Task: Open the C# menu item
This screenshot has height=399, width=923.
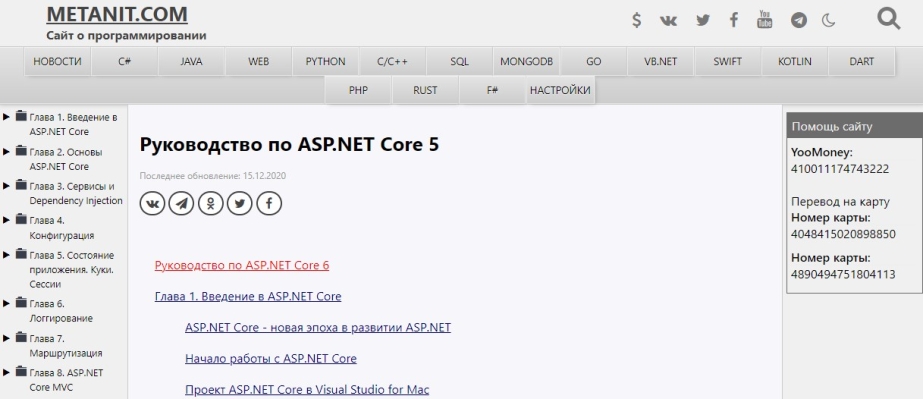Action: [x=124, y=61]
